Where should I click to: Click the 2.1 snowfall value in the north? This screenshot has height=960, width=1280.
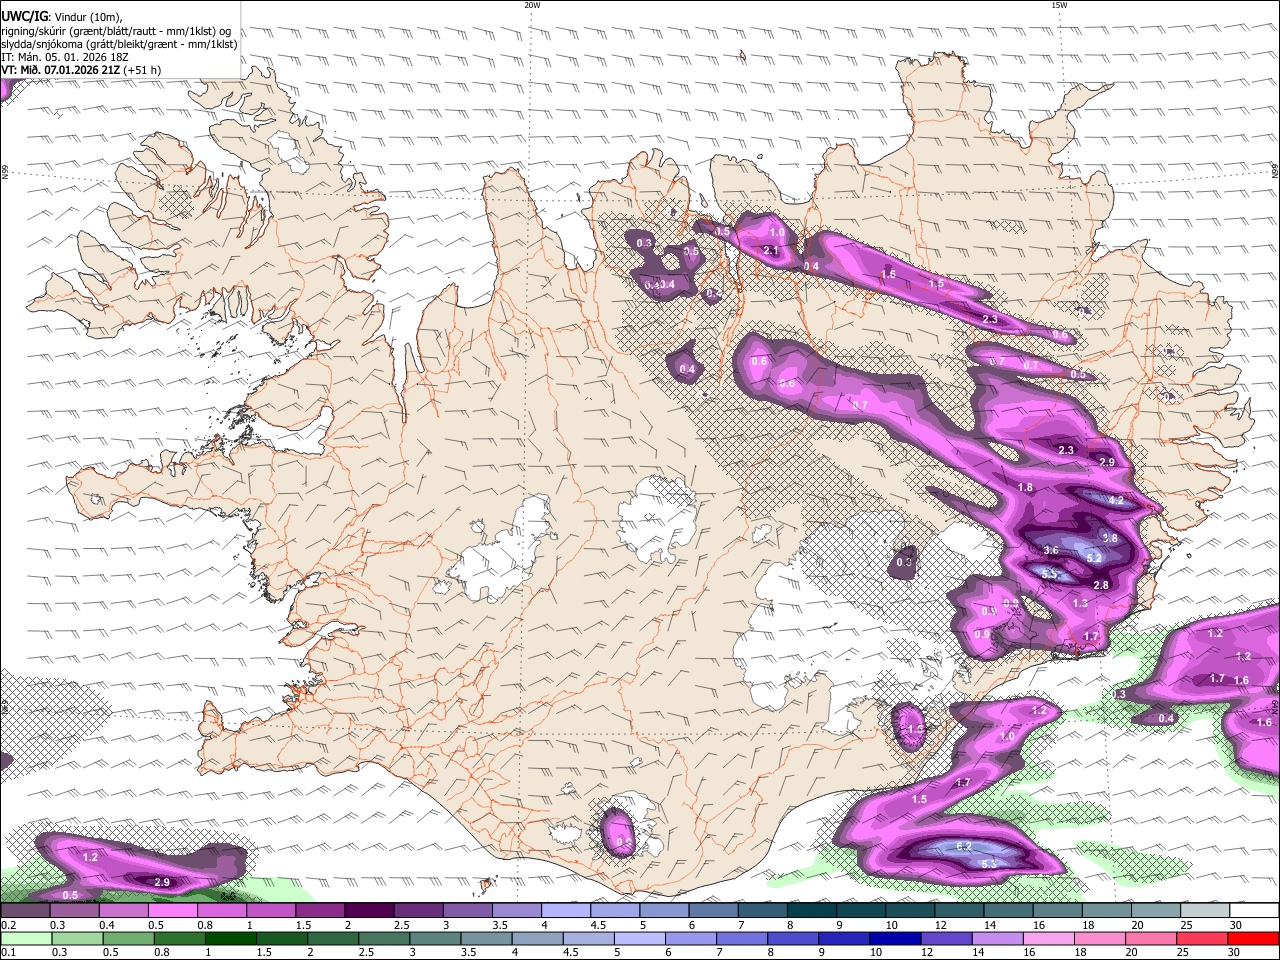(x=771, y=250)
